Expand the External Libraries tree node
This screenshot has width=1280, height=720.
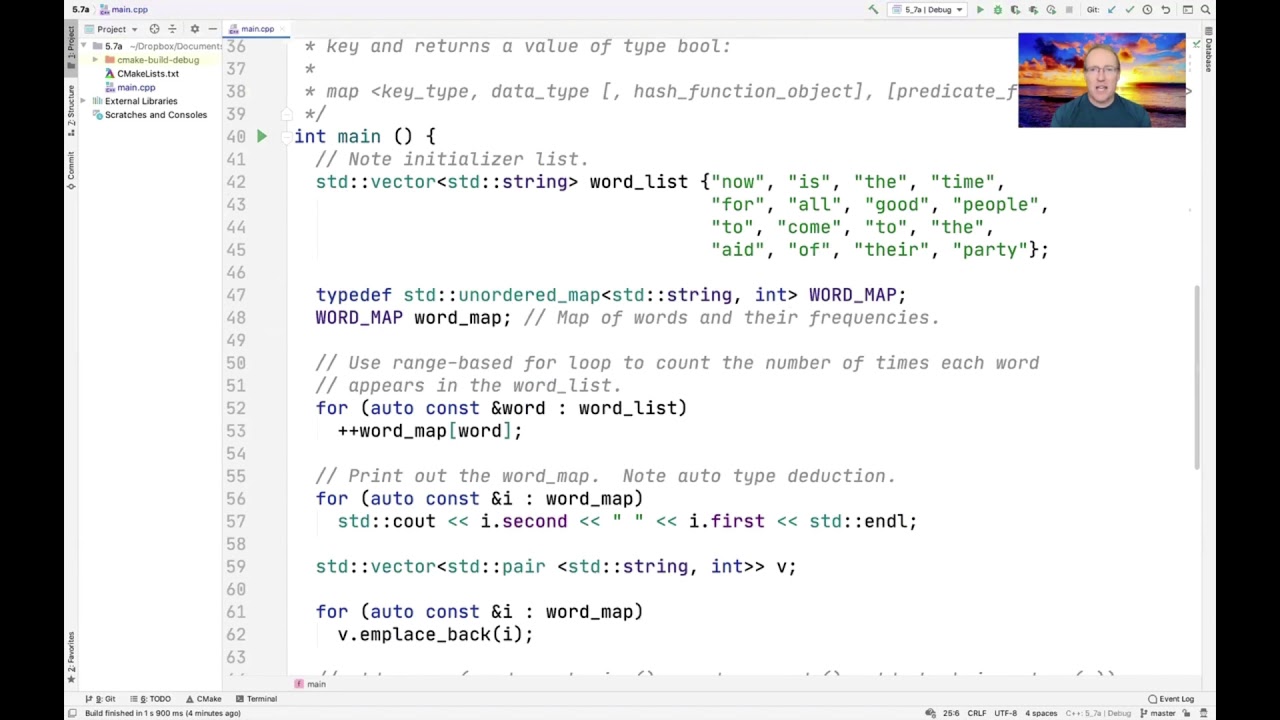tap(83, 100)
